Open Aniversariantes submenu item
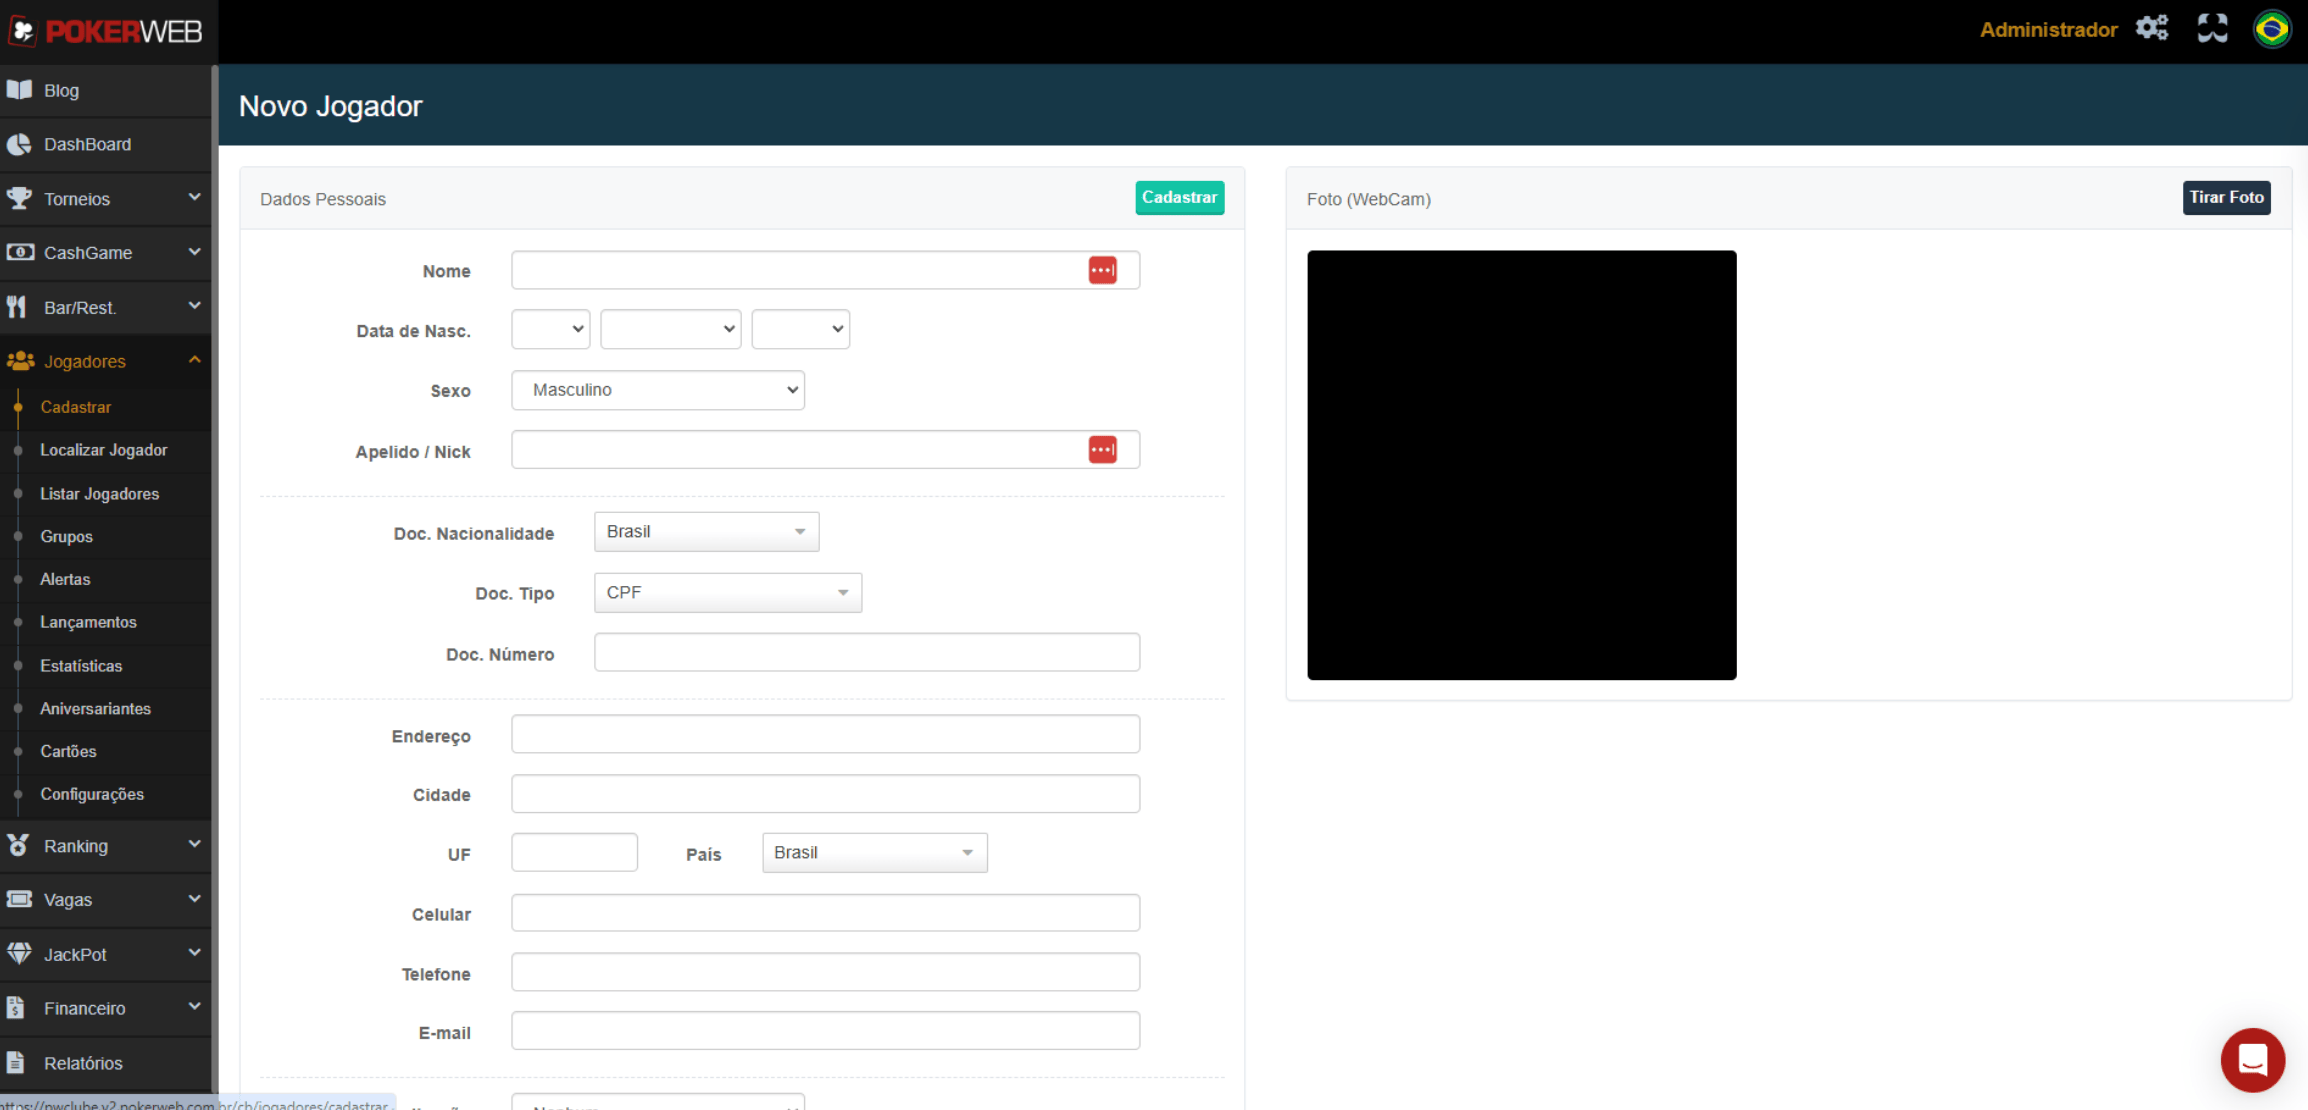 (x=95, y=709)
